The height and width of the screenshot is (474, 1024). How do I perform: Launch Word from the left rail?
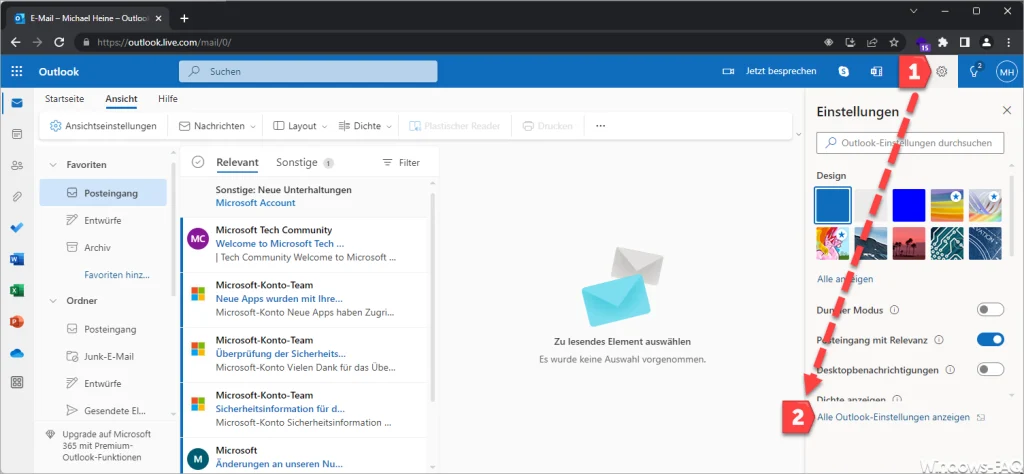pos(17,259)
